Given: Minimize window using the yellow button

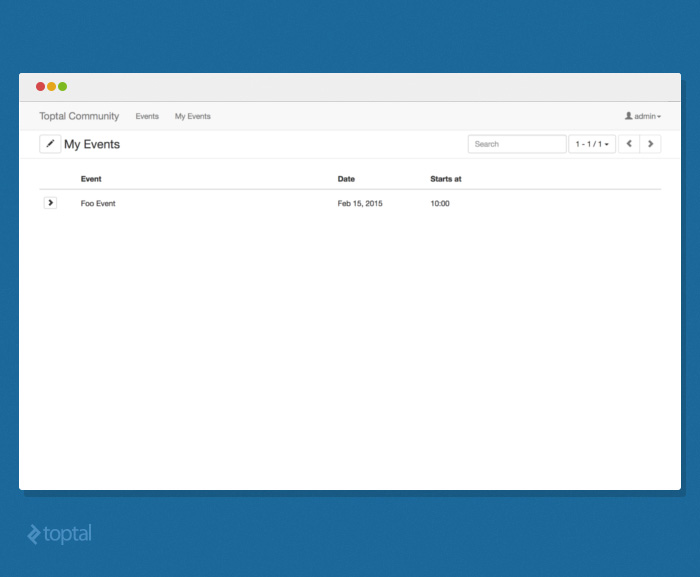Looking at the screenshot, I should click(x=52, y=87).
